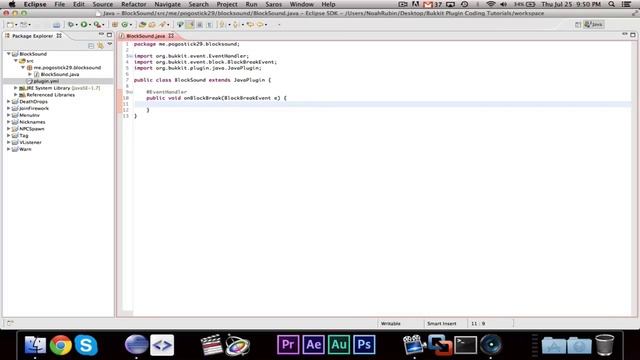Viewport: 640px width, 360px height.
Task: Toggle Link with Editor in Package Explorer
Action: pos(100,46)
